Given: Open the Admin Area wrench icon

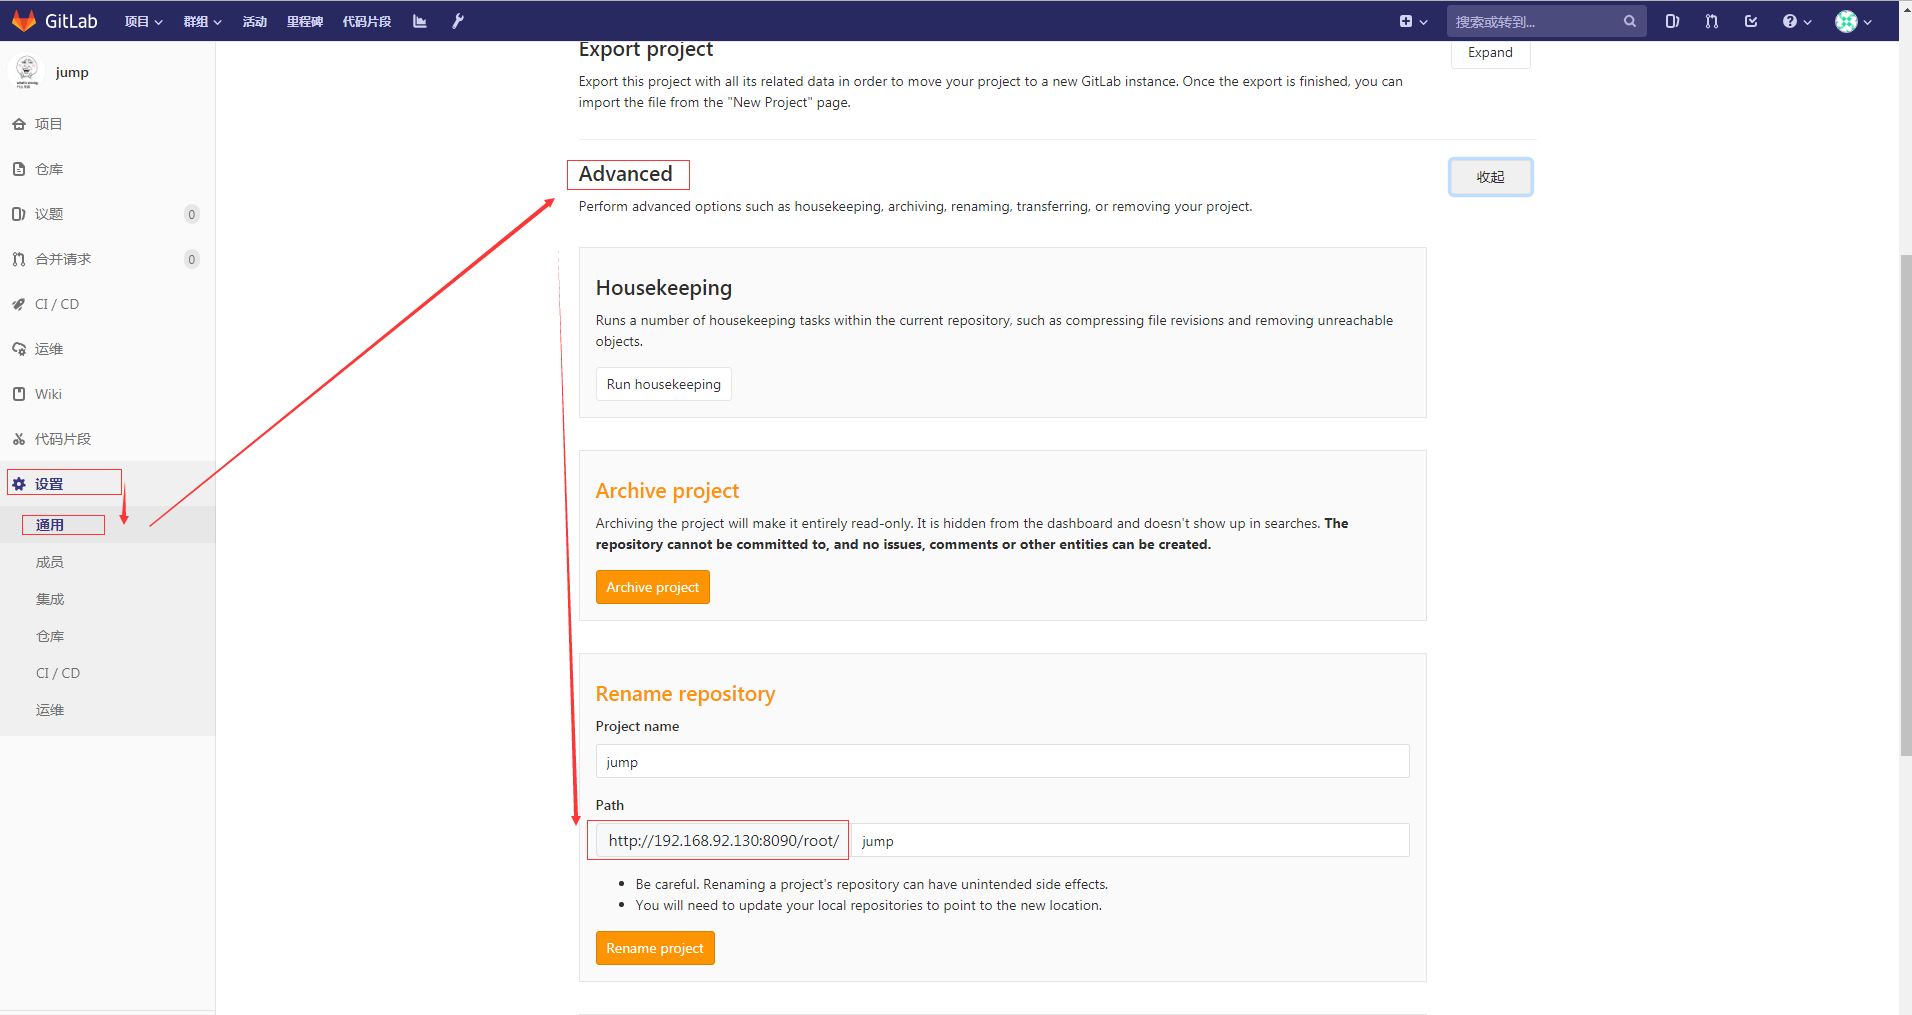Looking at the screenshot, I should click(x=457, y=20).
